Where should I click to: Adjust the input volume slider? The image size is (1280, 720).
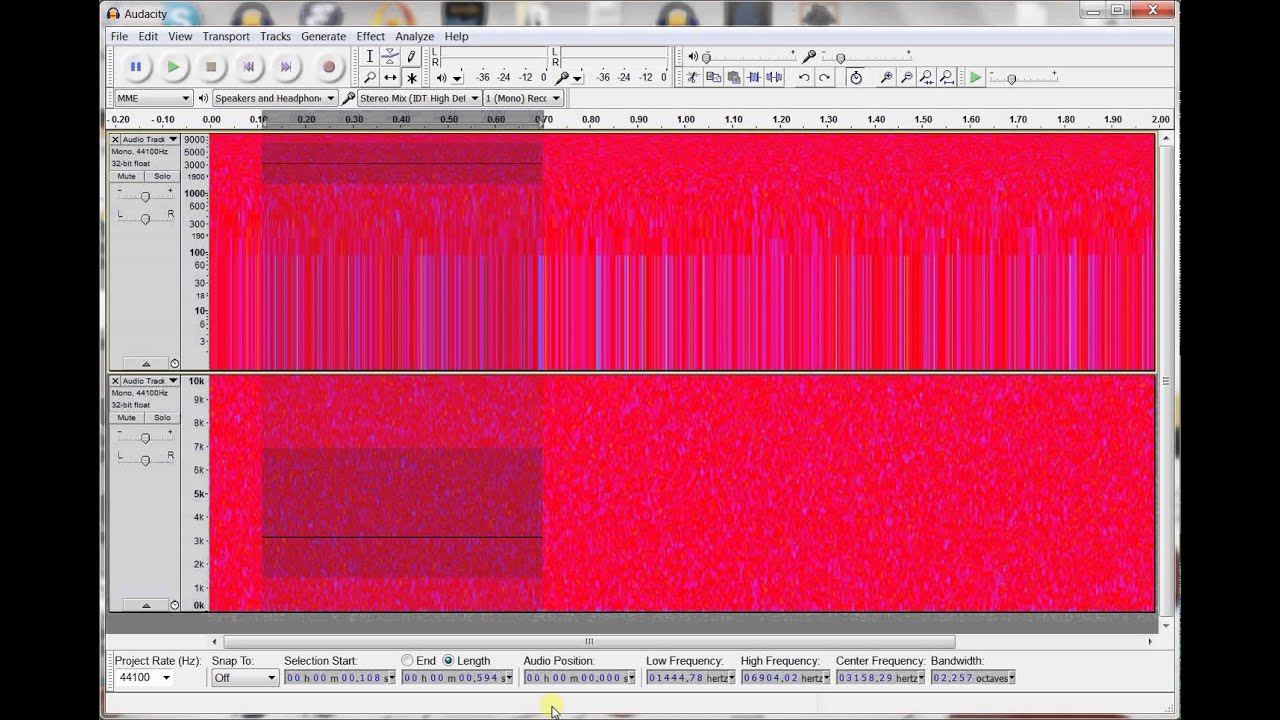(x=865, y=57)
